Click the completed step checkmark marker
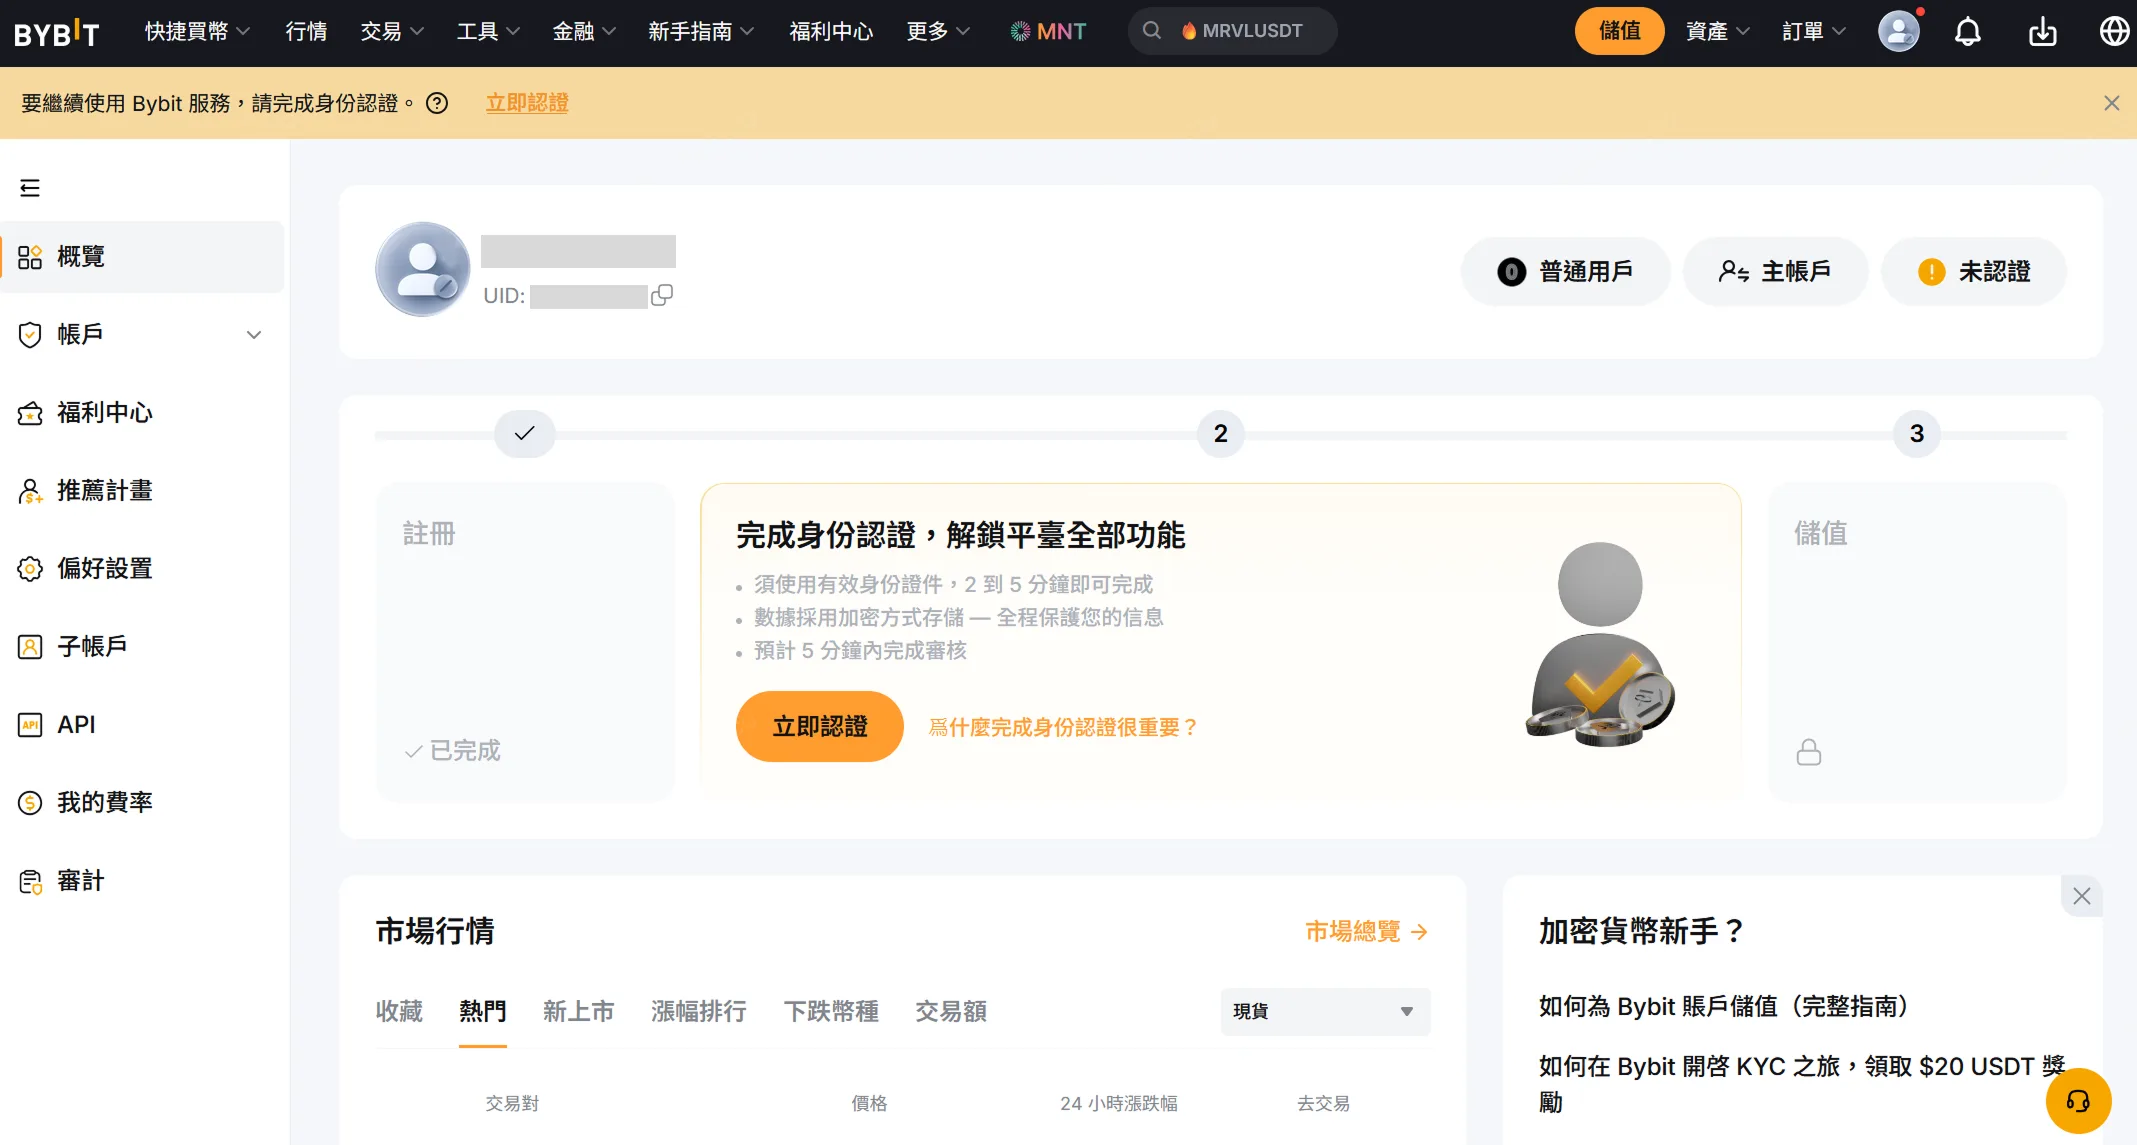2137x1145 pixels. click(x=524, y=434)
